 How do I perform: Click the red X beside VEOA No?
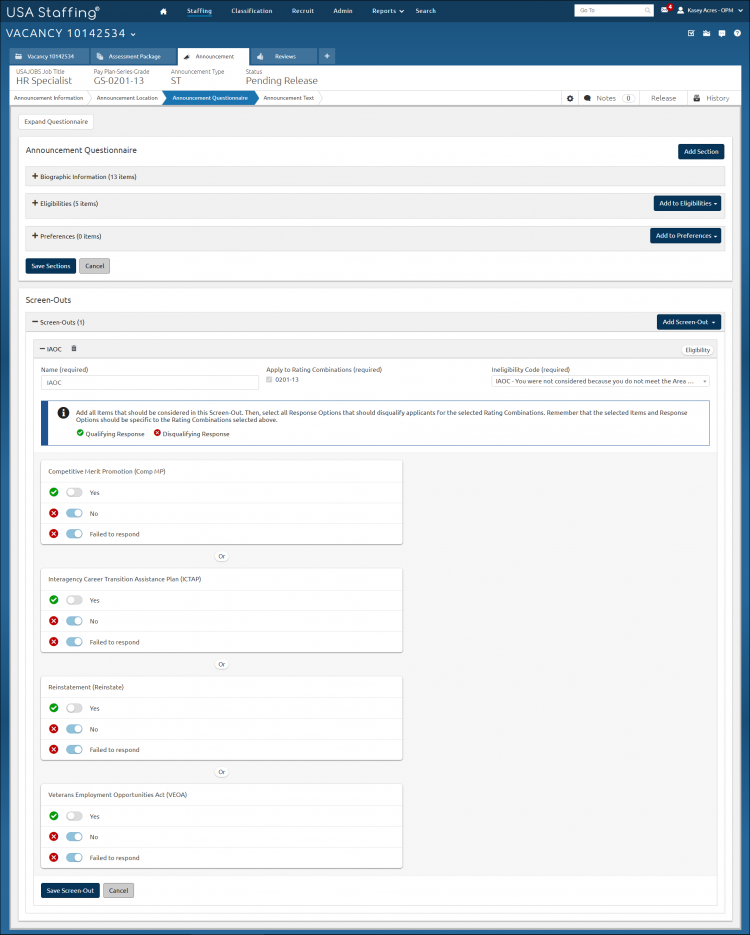coord(54,837)
